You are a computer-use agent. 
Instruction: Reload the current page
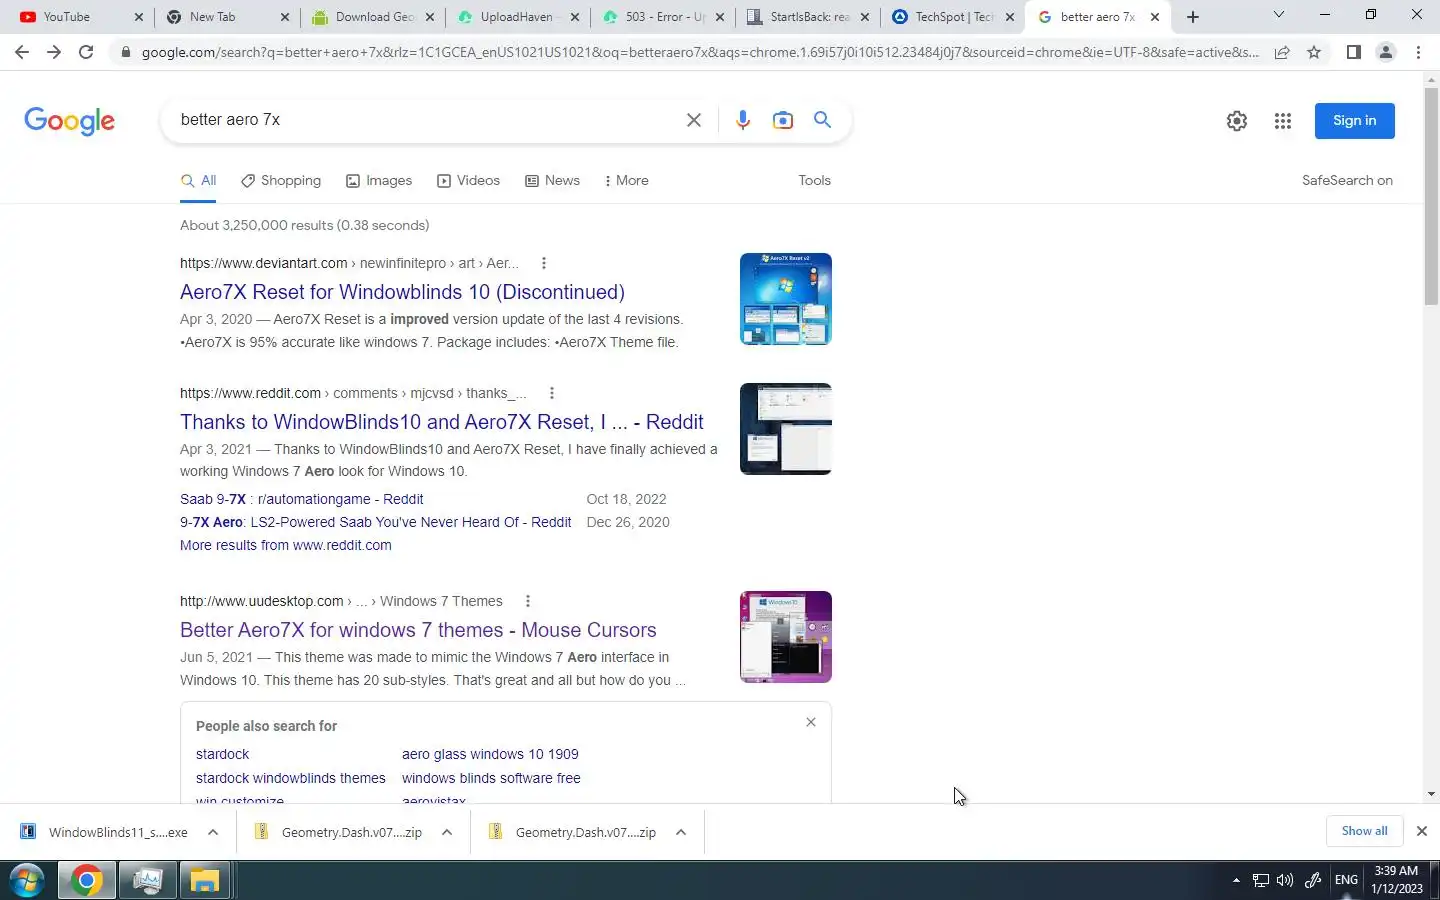pos(86,52)
